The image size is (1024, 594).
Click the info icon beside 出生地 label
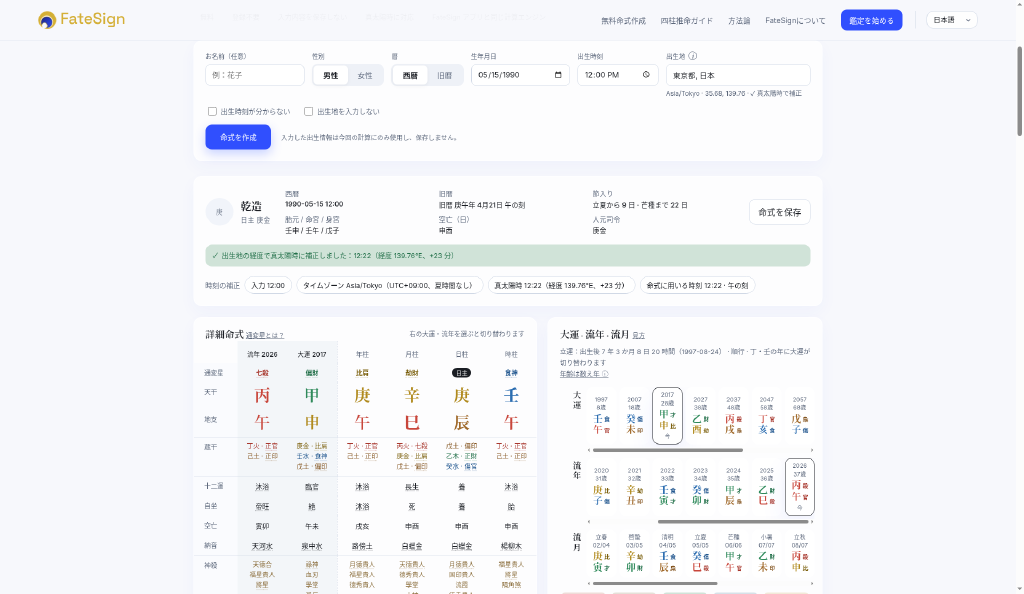point(692,56)
